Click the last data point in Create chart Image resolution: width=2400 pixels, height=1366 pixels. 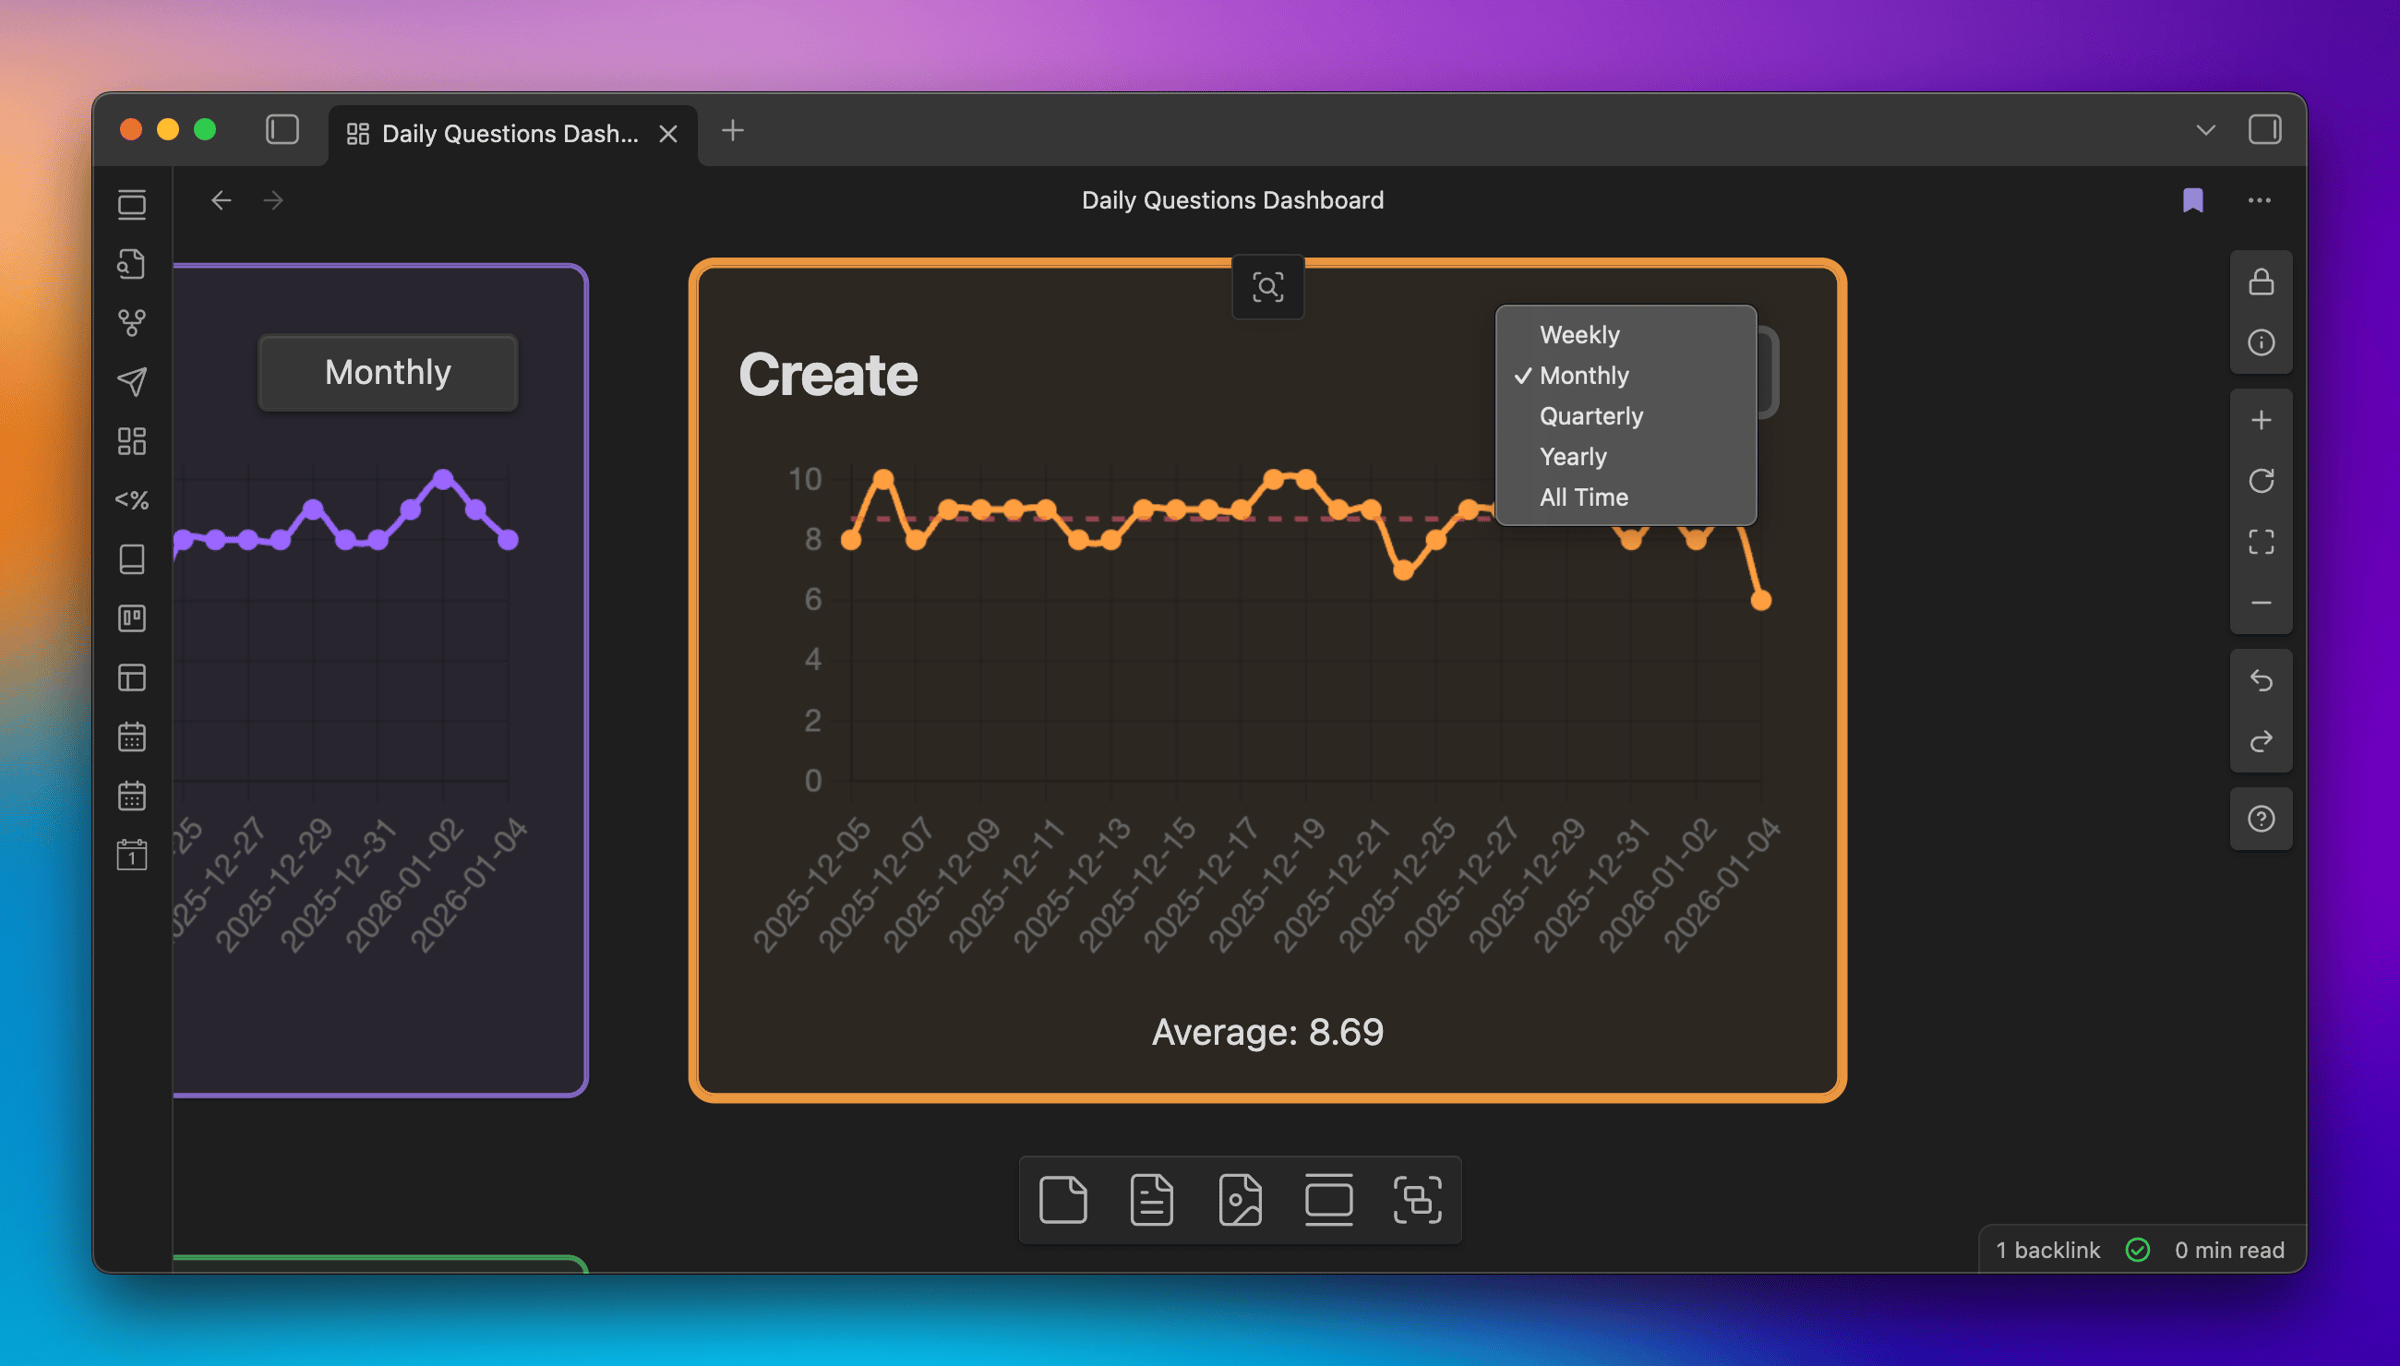[1761, 600]
